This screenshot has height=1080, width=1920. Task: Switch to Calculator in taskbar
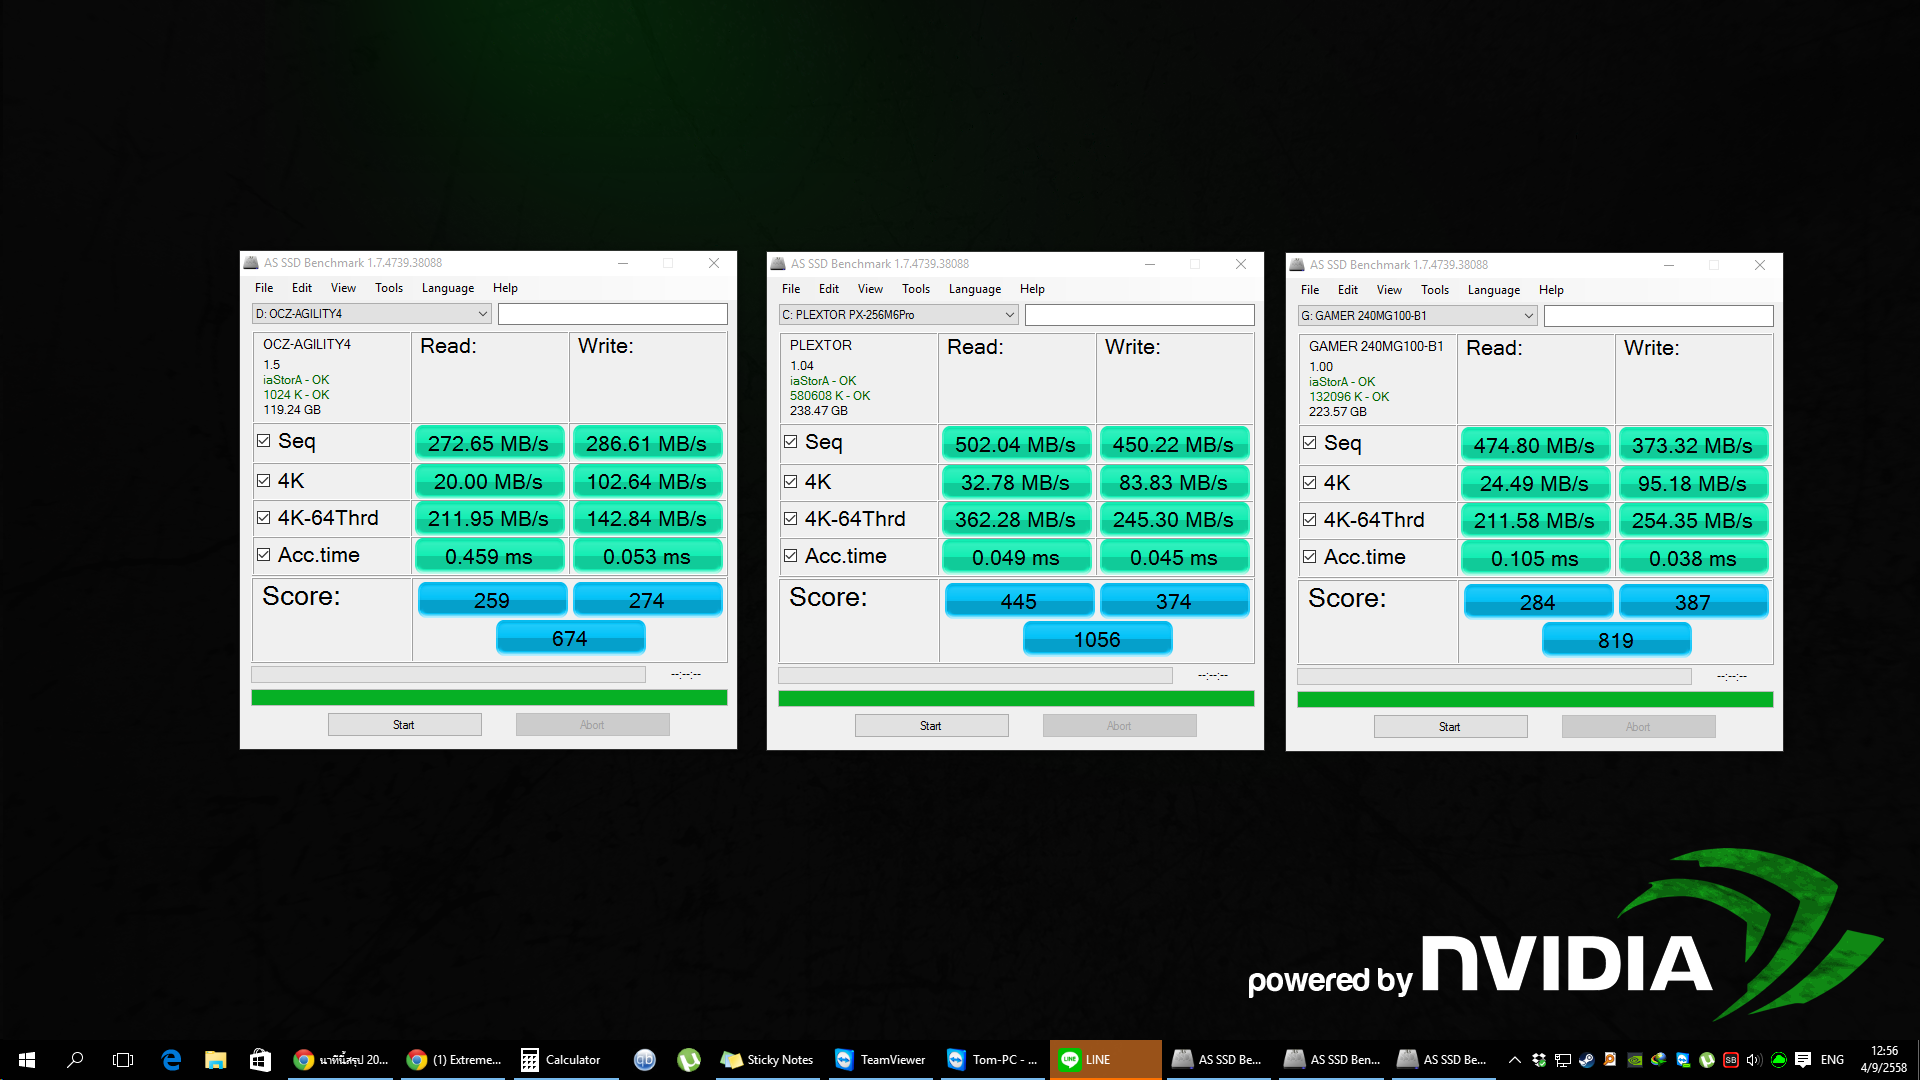[562, 1060]
